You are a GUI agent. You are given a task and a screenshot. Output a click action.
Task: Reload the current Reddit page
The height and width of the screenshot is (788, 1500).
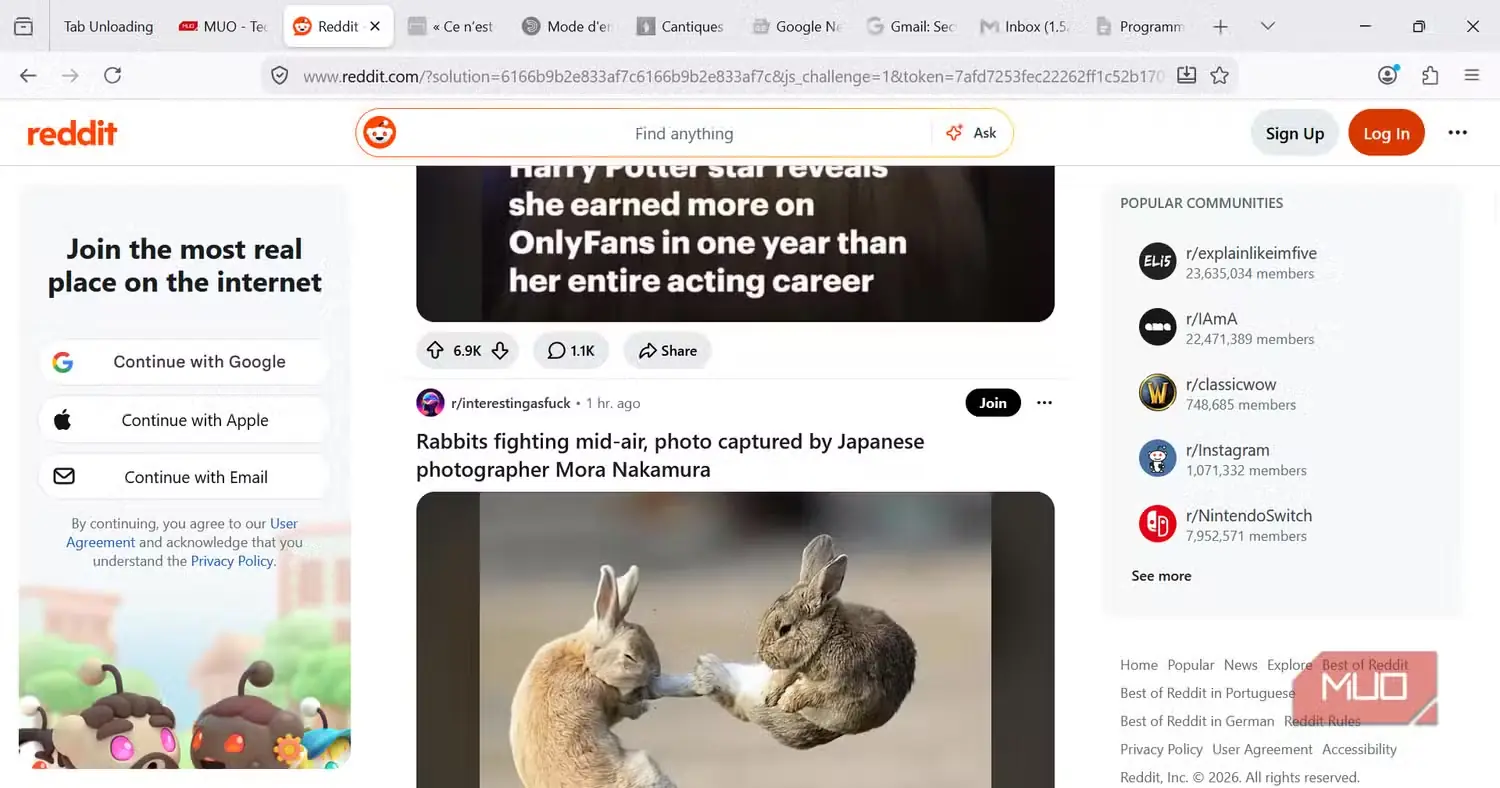[x=113, y=75]
